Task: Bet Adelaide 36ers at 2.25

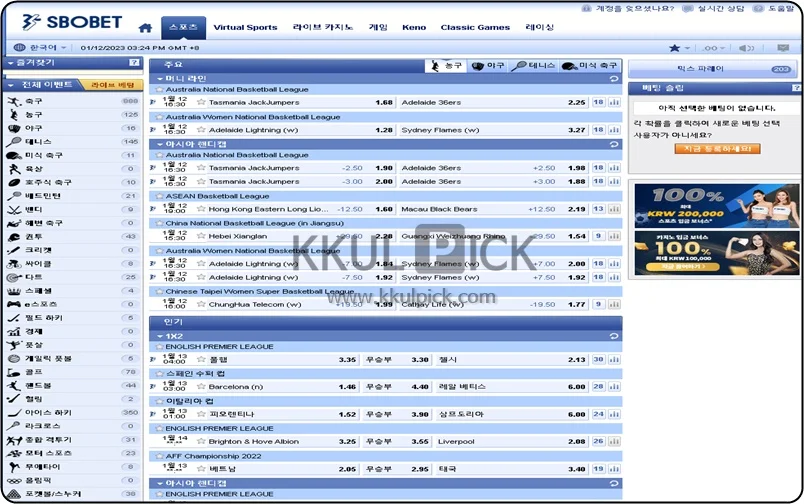Action: [576, 103]
